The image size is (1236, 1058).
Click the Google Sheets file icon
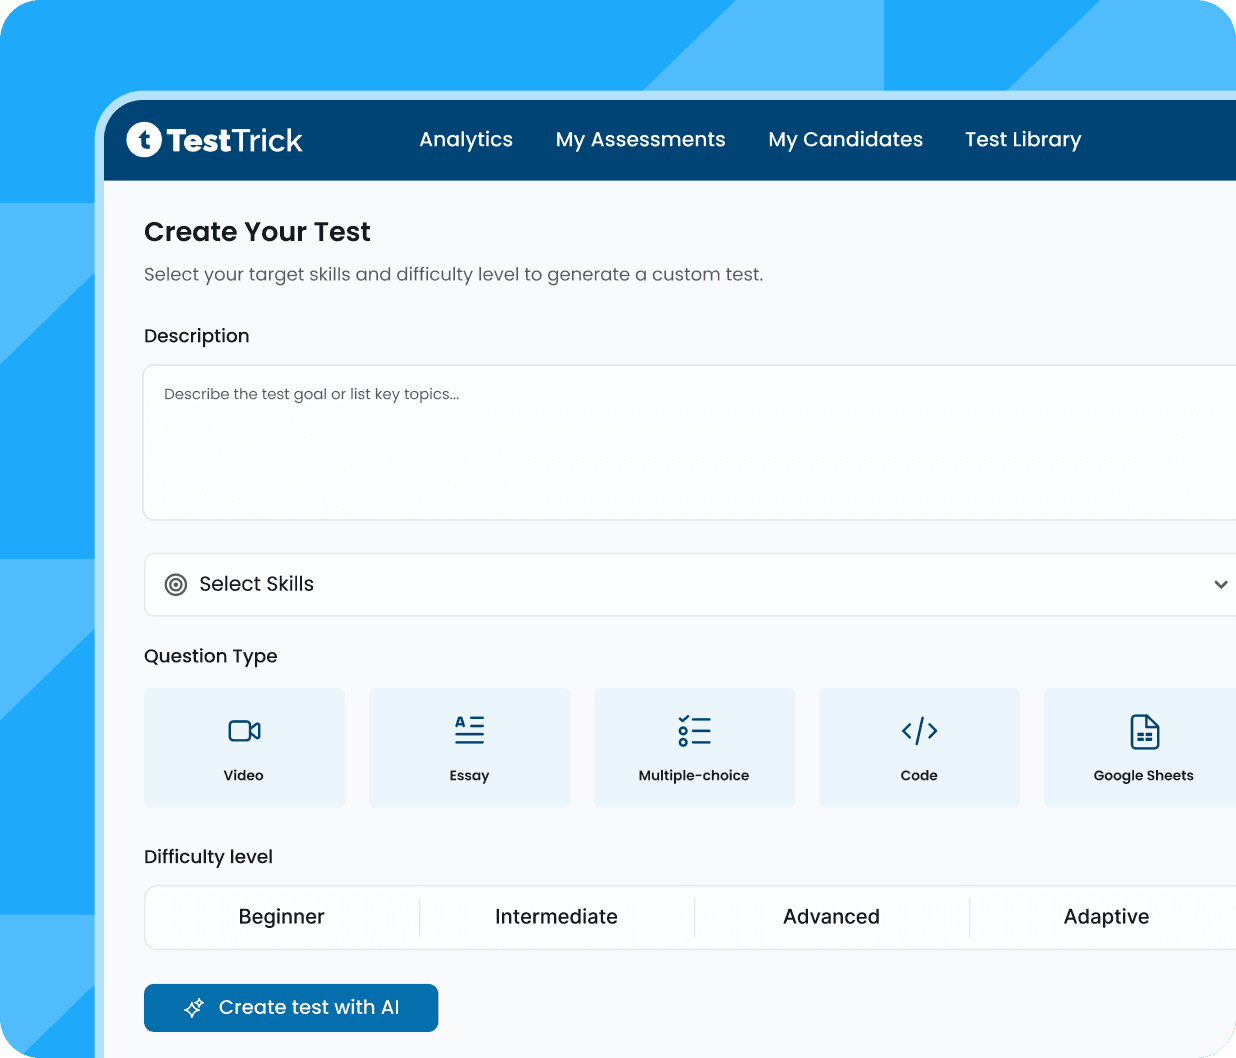point(1144,732)
